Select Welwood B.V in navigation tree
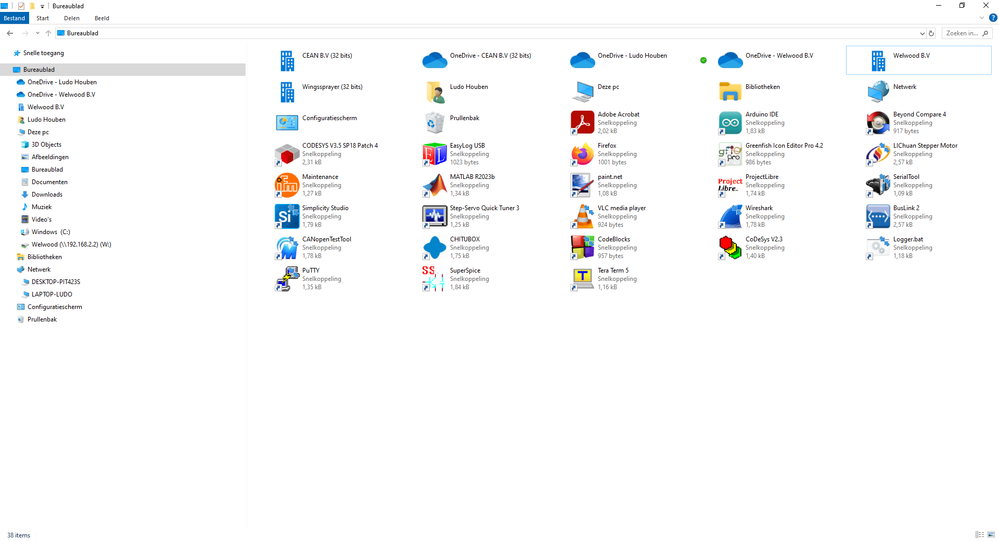This screenshot has height=541, width=999. coord(45,107)
